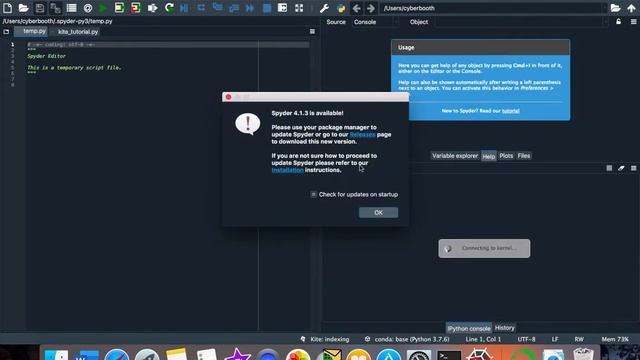The image size is (640, 360).
Task: Select the Help tab
Action: click(x=488, y=156)
